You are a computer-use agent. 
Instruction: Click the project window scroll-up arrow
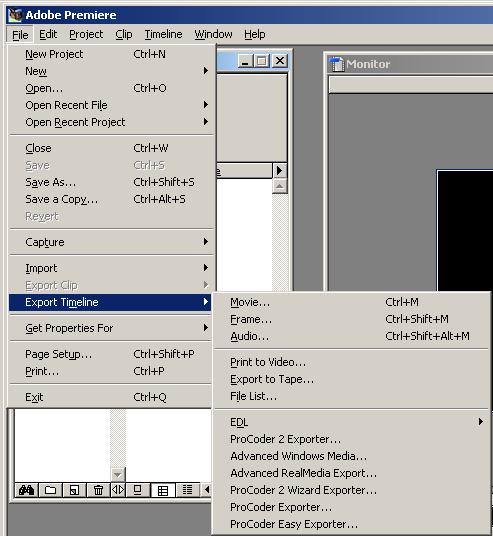(x=280, y=186)
